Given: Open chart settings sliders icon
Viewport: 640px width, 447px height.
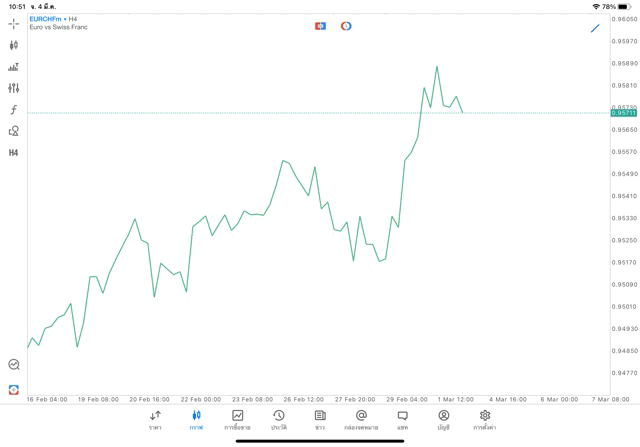Looking at the screenshot, I should click(13, 88).
